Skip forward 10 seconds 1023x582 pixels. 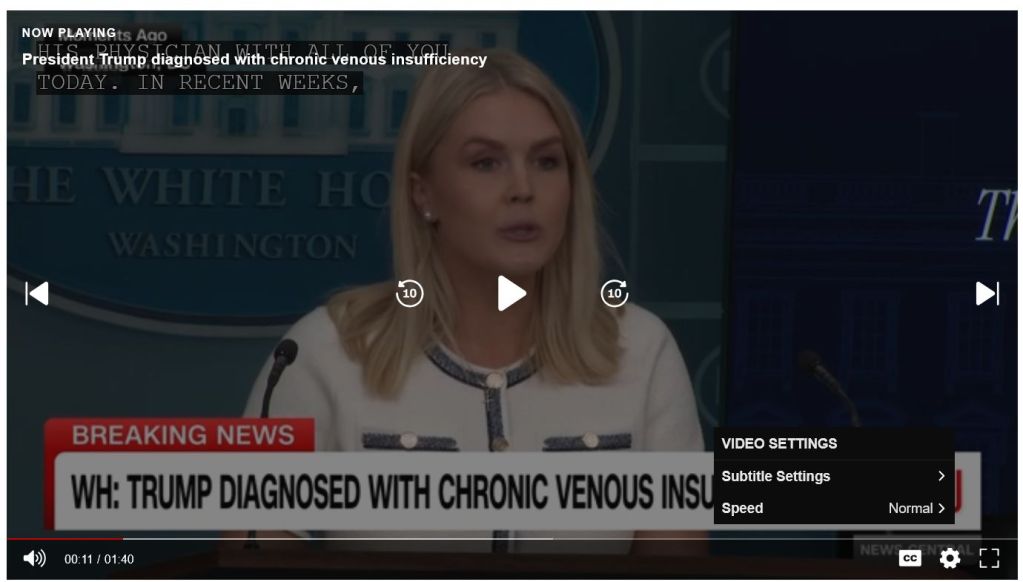[614, 294]
